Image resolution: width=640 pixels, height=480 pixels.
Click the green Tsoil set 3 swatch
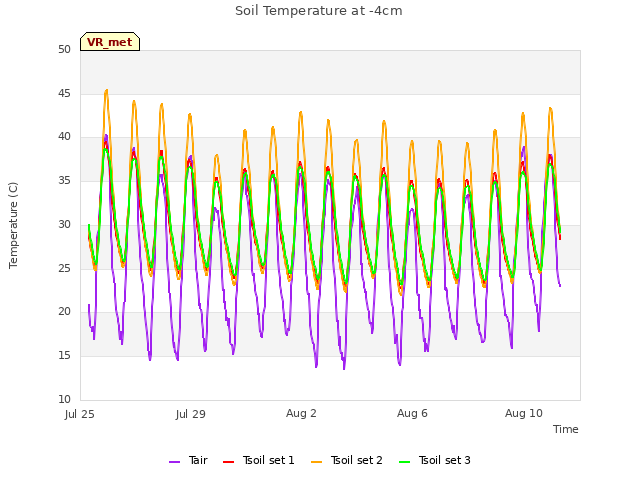(404, 462)
